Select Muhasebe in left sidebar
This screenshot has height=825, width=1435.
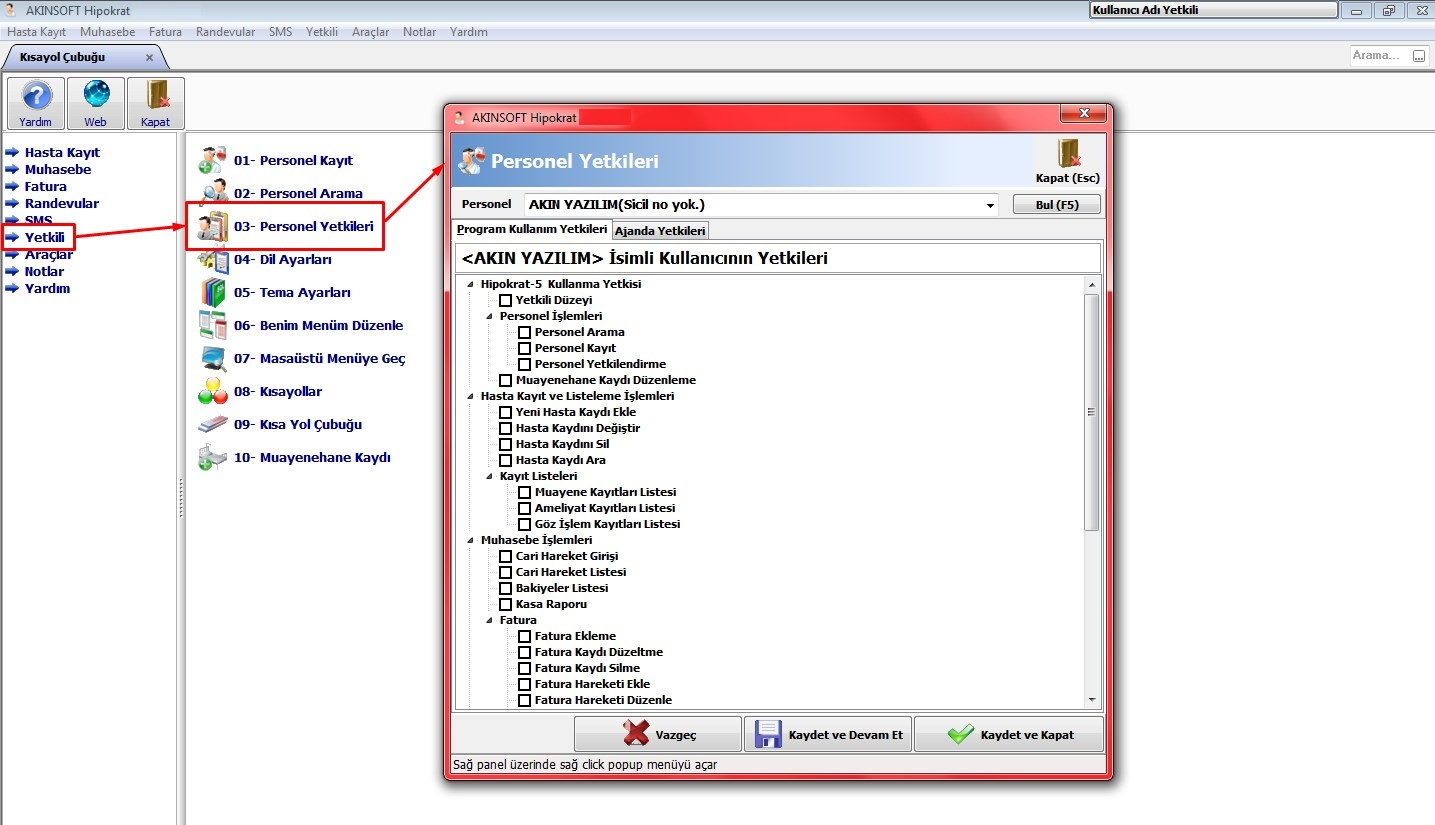pos(58,169)
